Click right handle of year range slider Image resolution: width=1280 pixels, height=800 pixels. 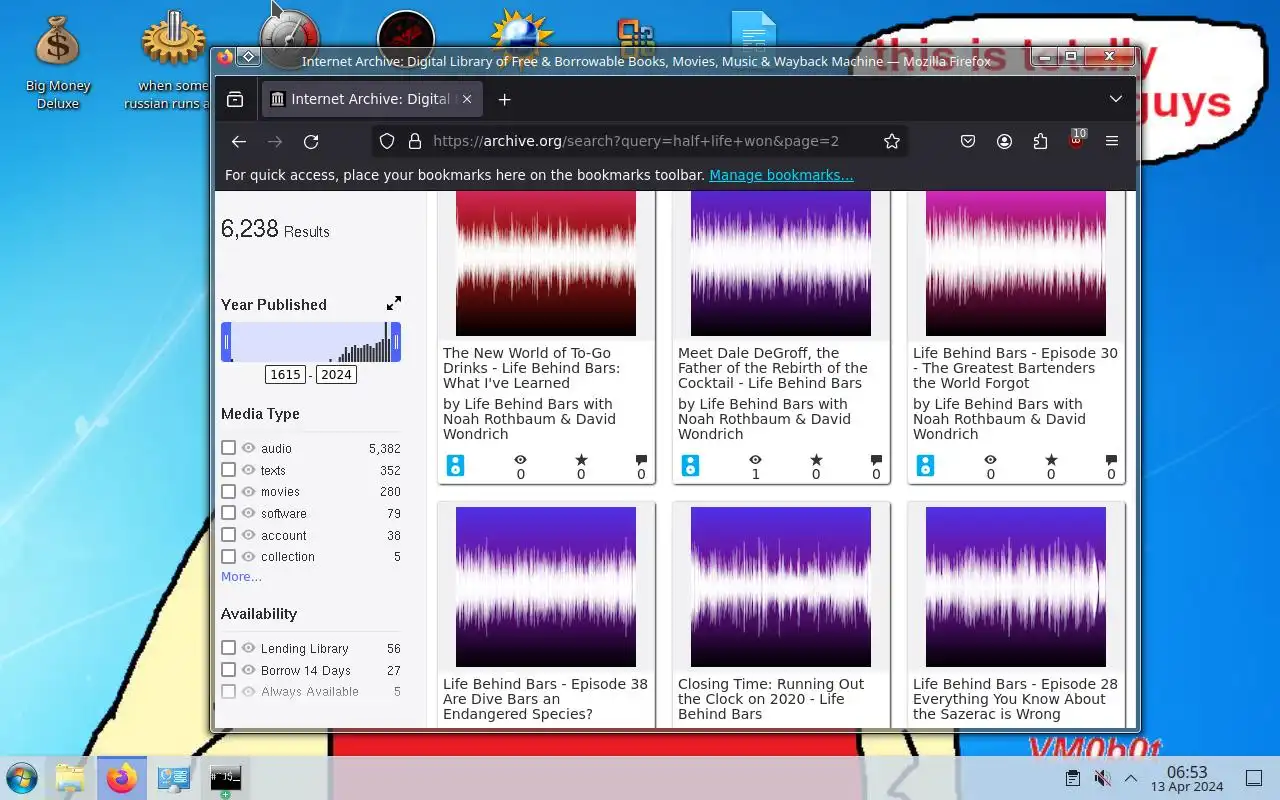coord(396,342)
